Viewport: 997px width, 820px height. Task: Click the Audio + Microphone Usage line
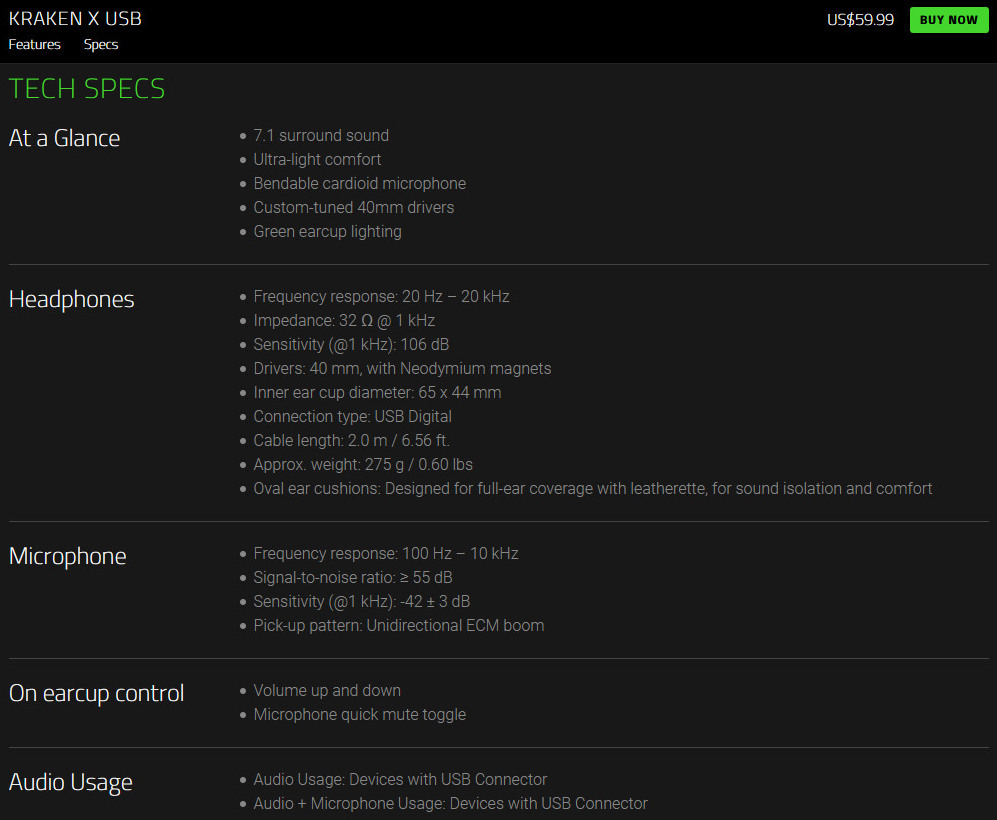coord(450,804)
